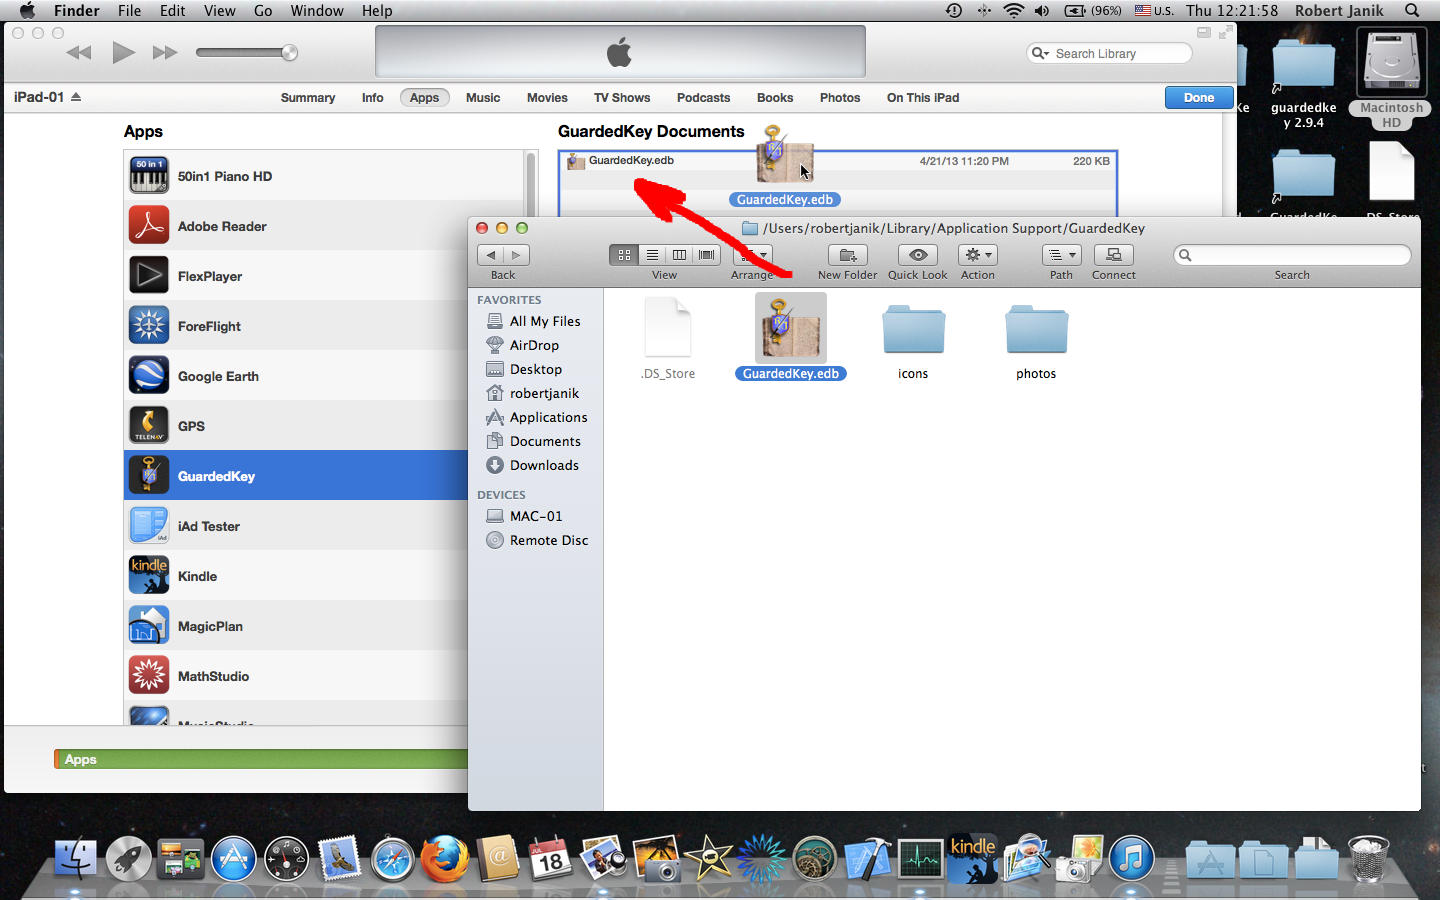This screenshot has width=1440, height=900.
Task: Open the Podcasts tab
Action: (x=703, y=97)
